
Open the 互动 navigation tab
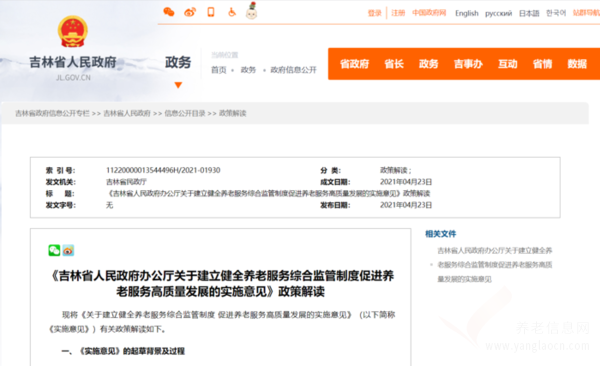507,64
